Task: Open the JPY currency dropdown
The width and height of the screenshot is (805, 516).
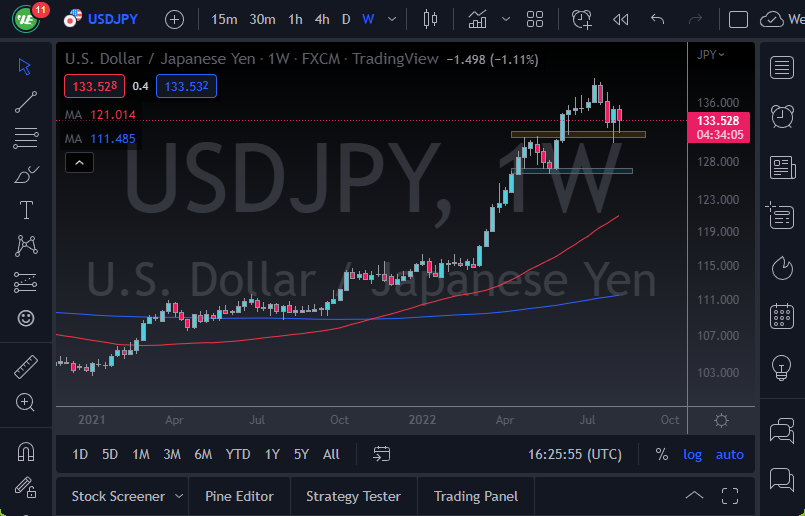Action: (x=711, y=54)
